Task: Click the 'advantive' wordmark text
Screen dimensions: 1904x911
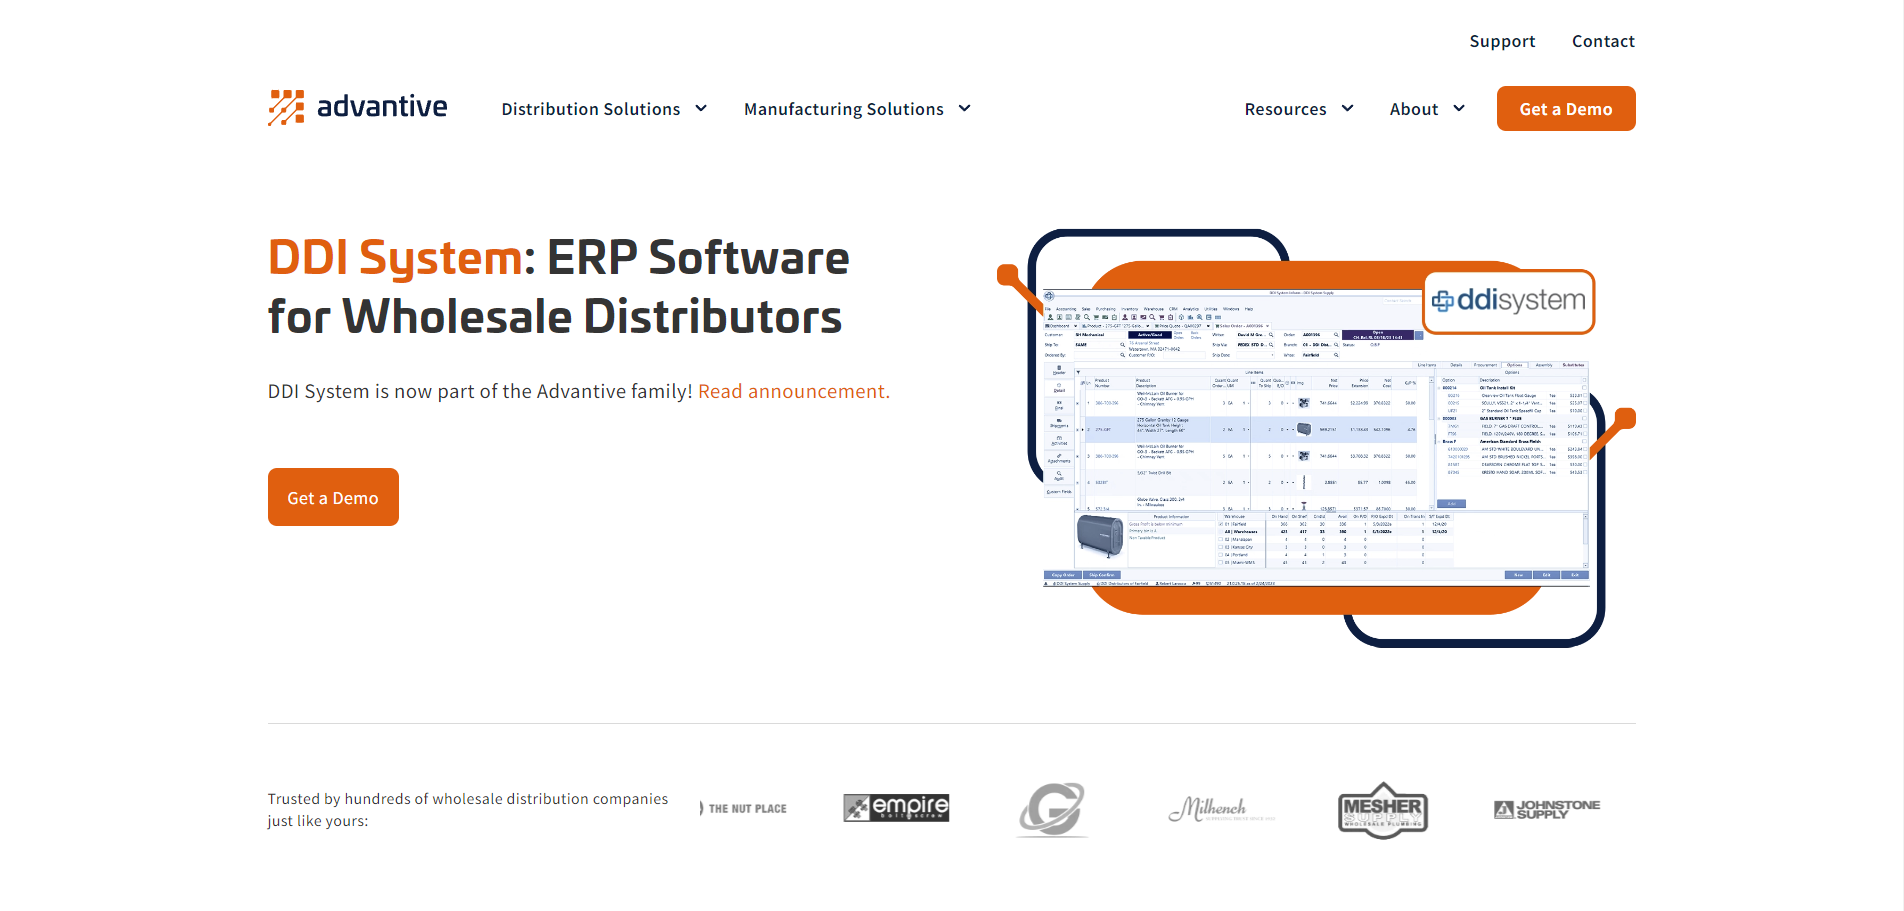Action: (x=382, y=106)
